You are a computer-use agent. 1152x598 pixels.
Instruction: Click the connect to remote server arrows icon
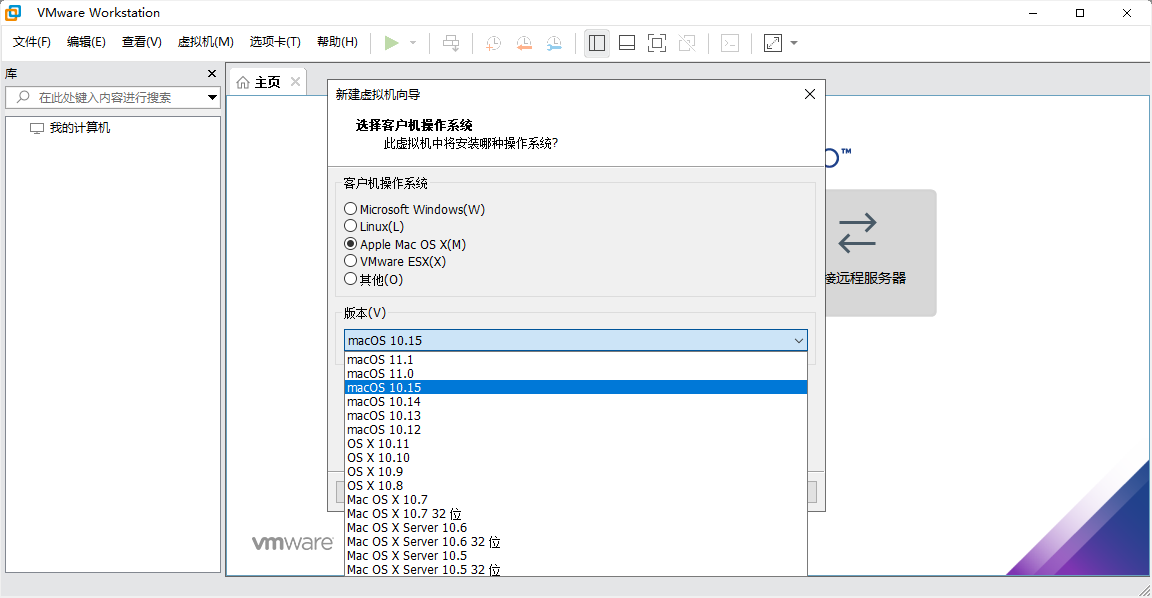point(857,233)
